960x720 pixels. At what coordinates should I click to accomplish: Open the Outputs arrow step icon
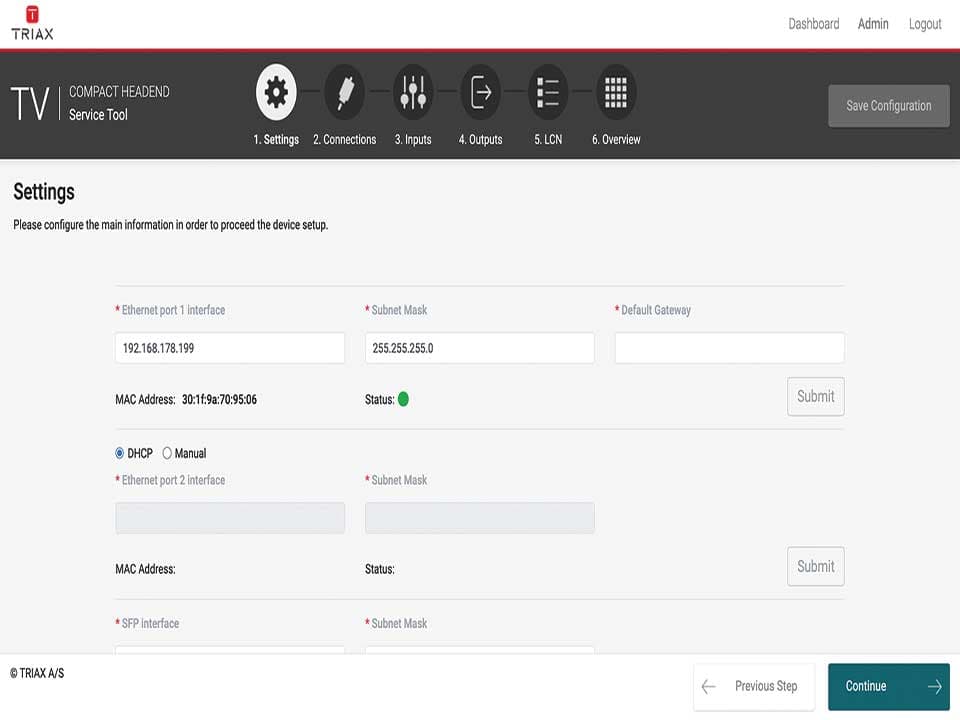pyautogui.click(x=480, y=93)
